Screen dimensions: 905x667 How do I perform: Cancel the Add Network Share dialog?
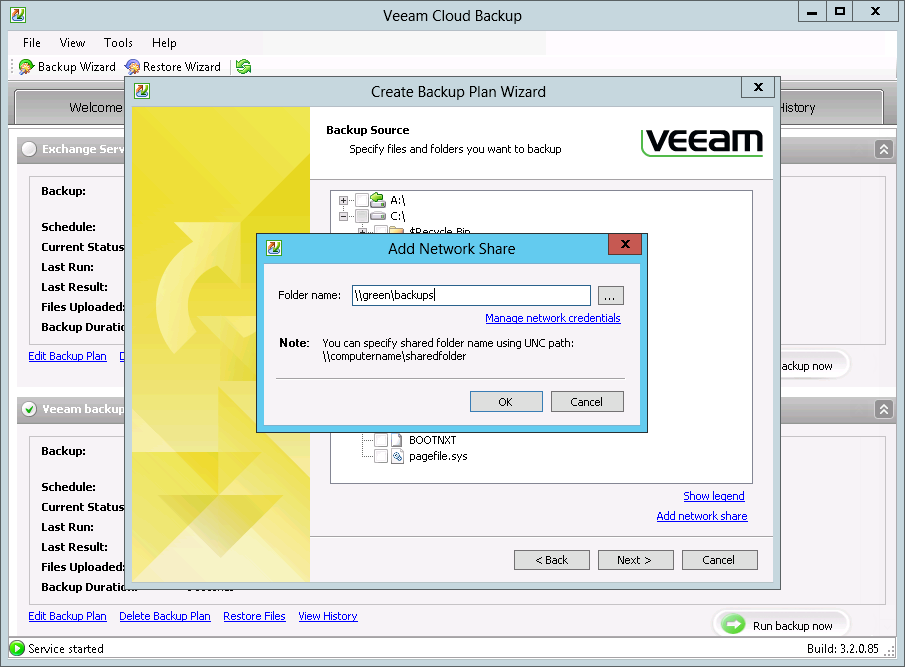(x=587, y=402)
